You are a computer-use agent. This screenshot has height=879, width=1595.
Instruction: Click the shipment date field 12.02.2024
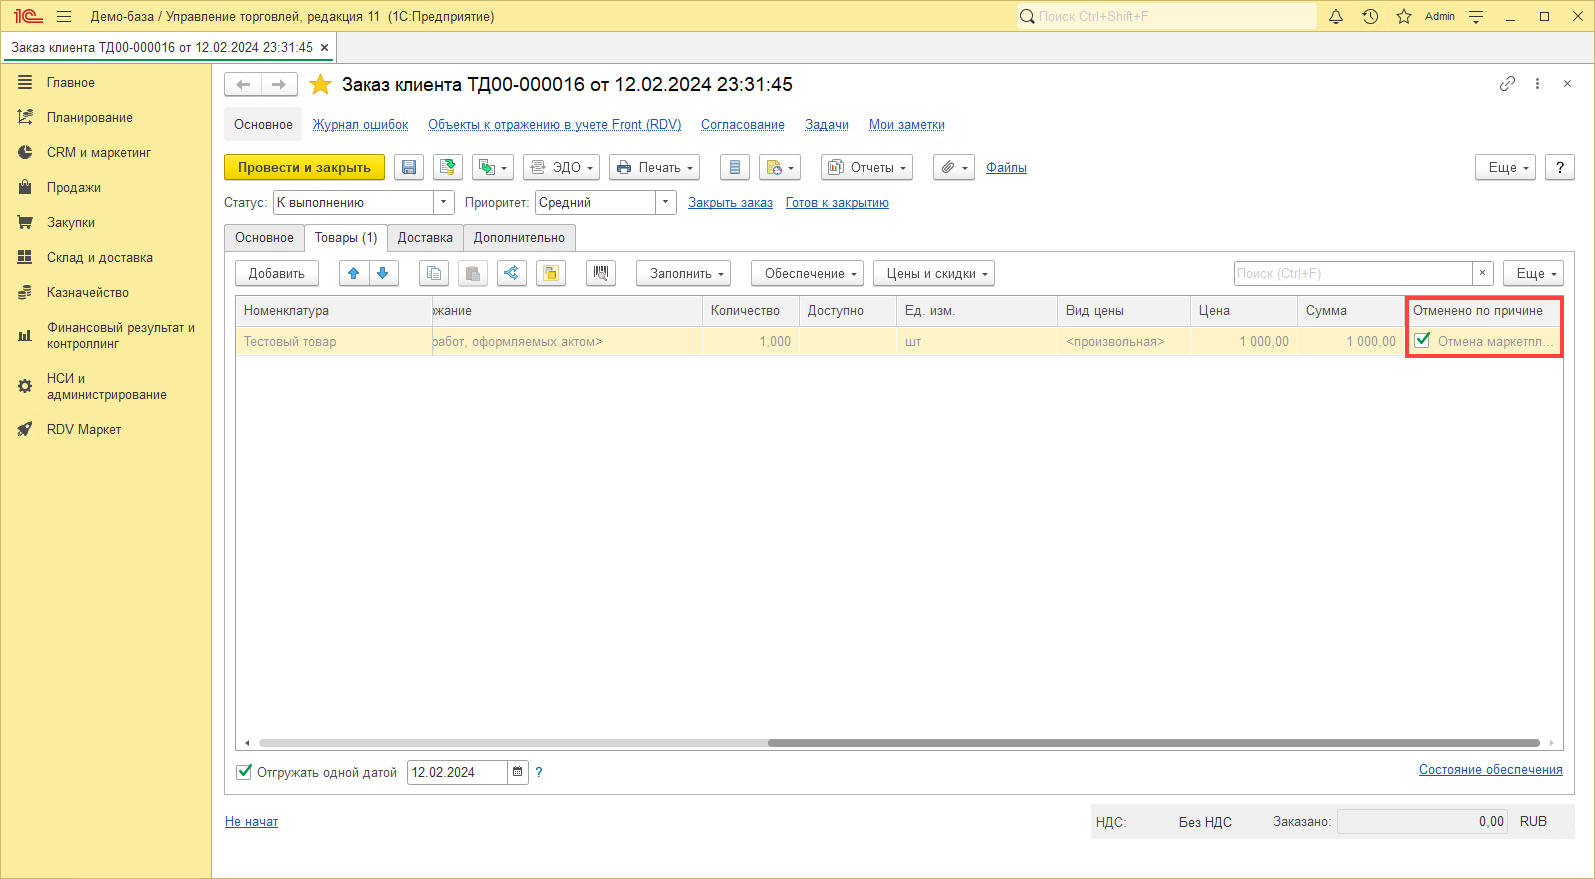click(x=457, y=773)
